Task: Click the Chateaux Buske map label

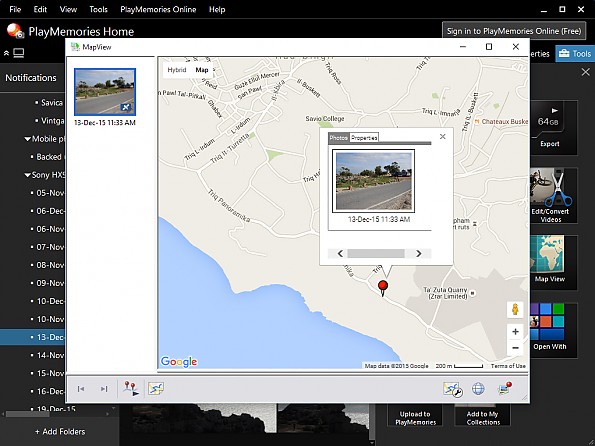Action: click(x=504, y=122)
